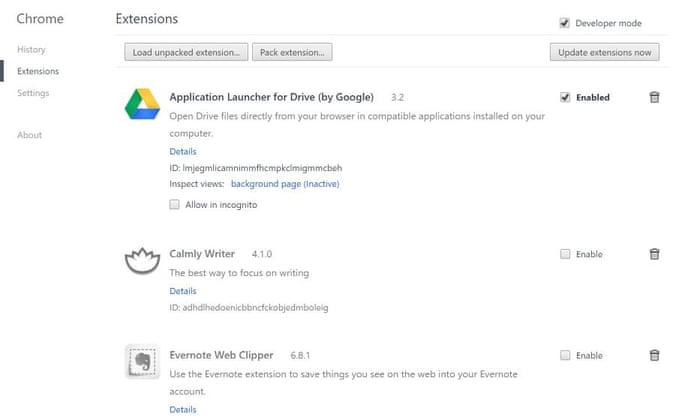Click the Google Drive extension icon
Viewport: 700px width, 420px height.
142,105
